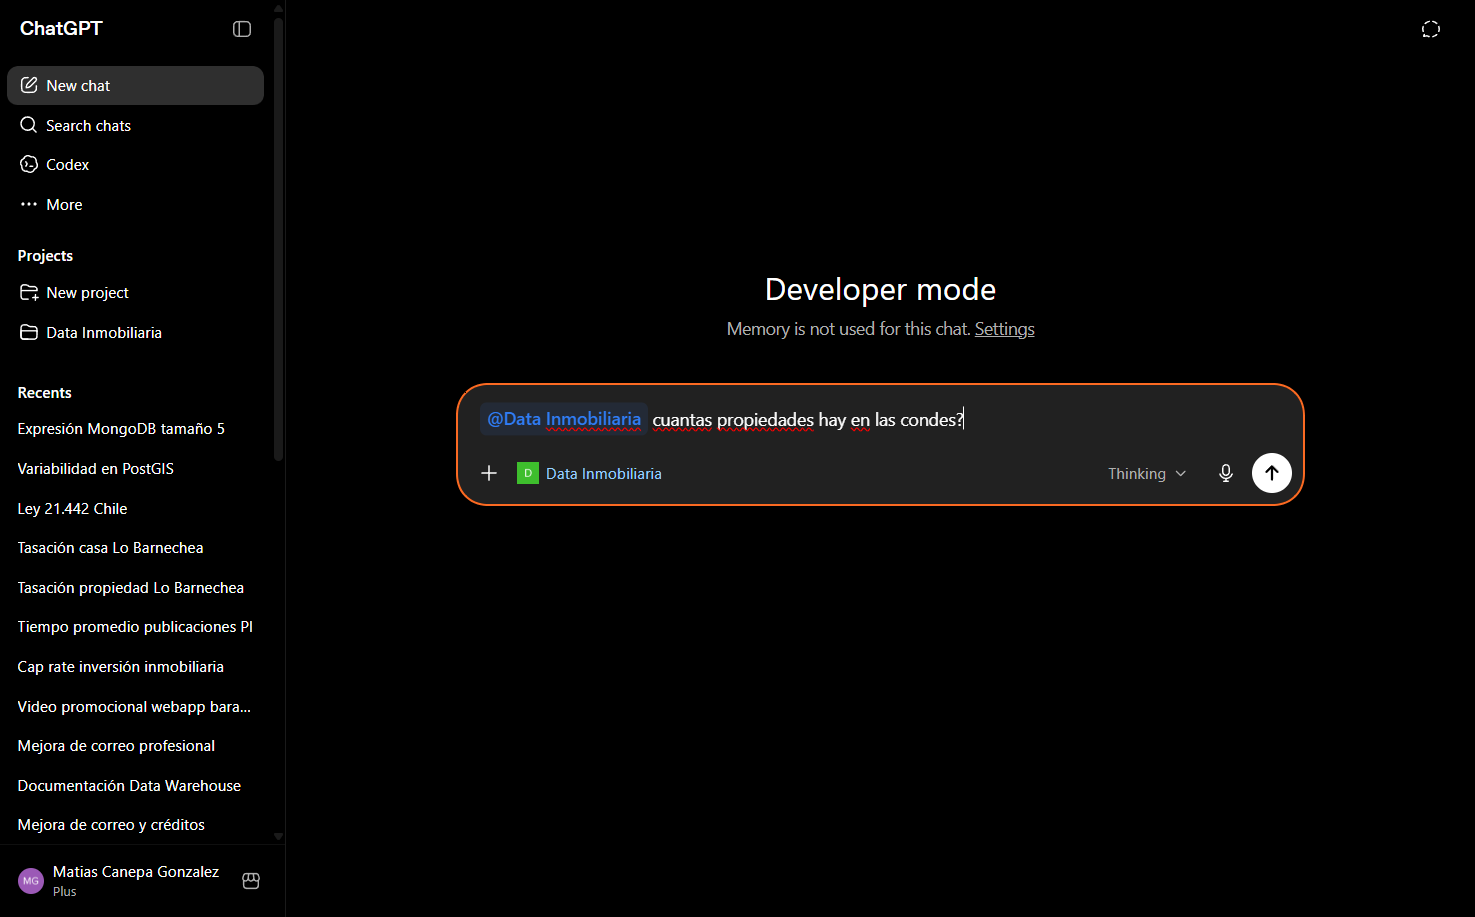Open chat Mejora de correo y créditos
This screenshot has width=1475, height=917.
pos(135,825)
